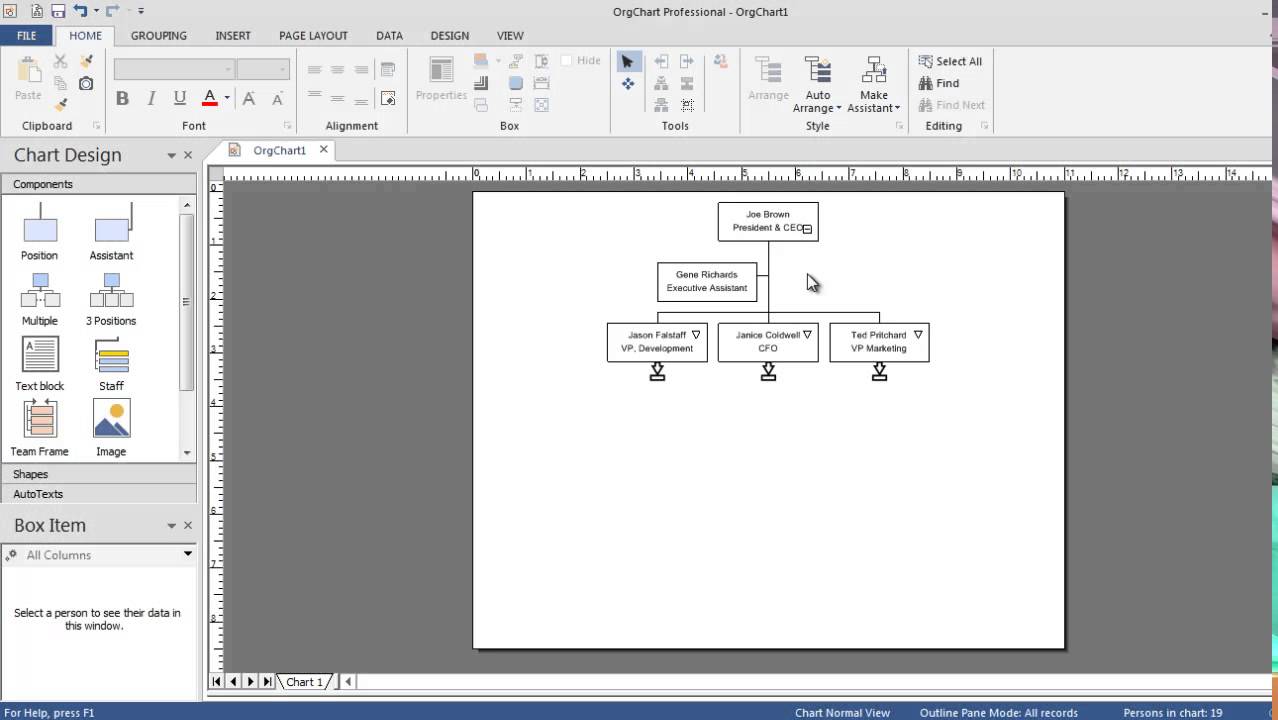Open the Chart Design pane options arrow
The width and height of the screenshot is (1278, 720).
[x=172, y=156]
